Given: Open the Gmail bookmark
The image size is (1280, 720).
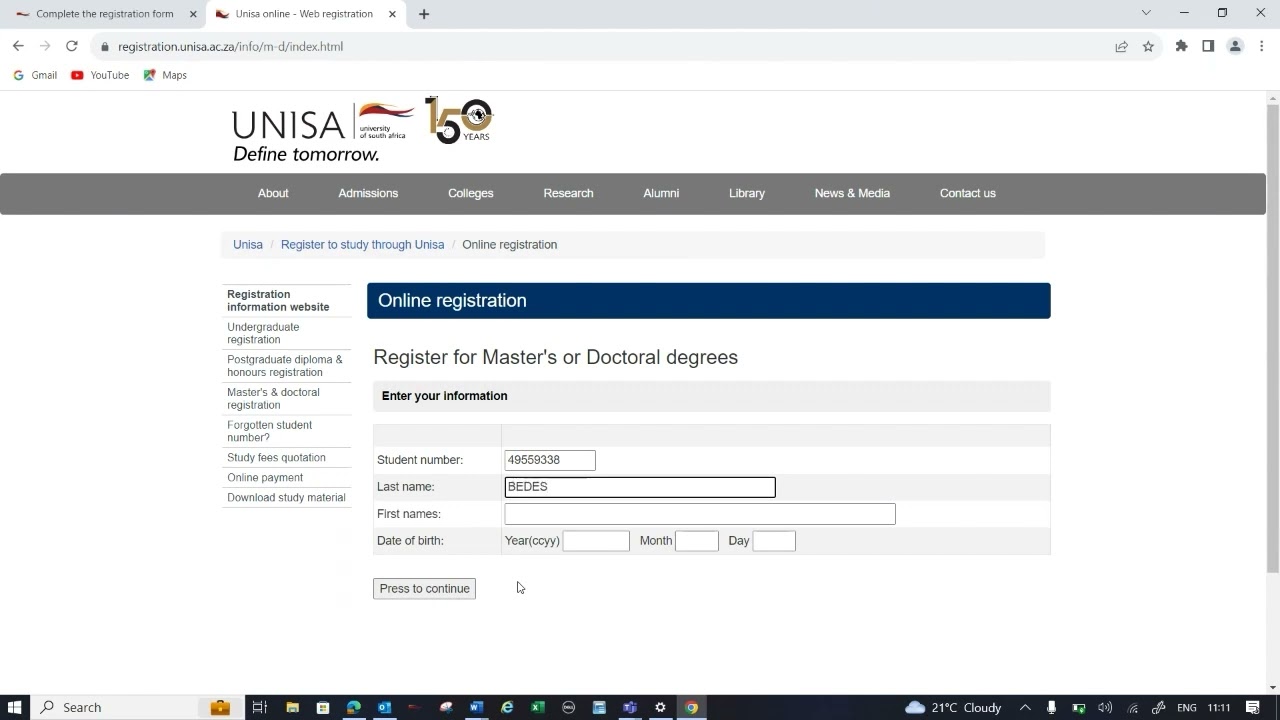Looking at the screenshot, I should click(35, 75).
